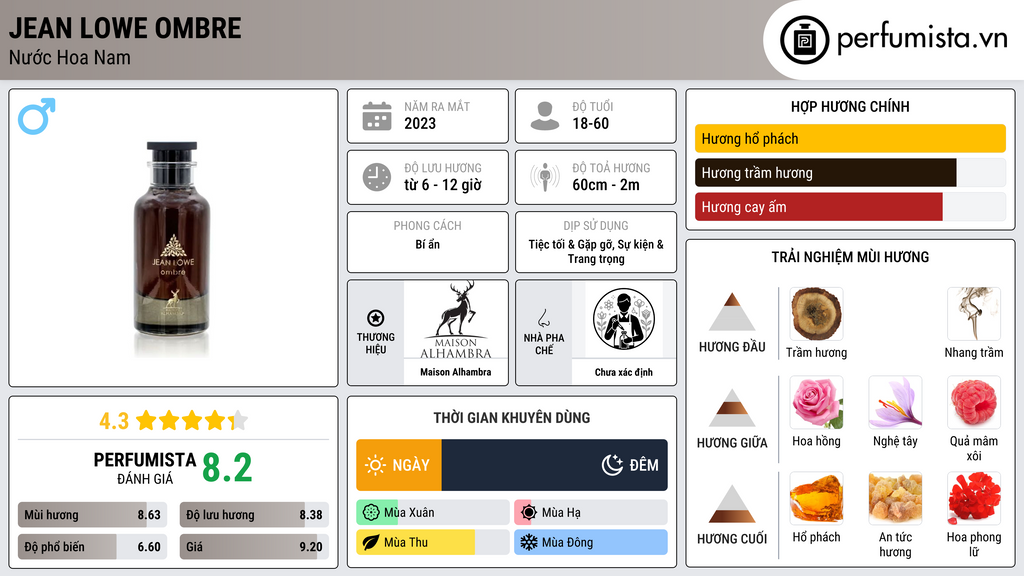Click the Maison Alhambra brand name label
Screen dimensions: 1024x576
456,372
